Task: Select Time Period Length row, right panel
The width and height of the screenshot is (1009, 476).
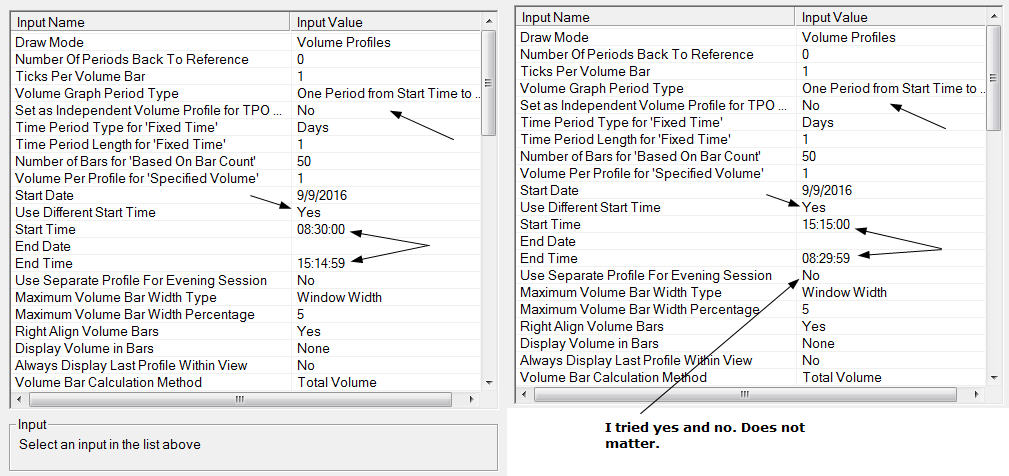Action: [x=751, y=140]
